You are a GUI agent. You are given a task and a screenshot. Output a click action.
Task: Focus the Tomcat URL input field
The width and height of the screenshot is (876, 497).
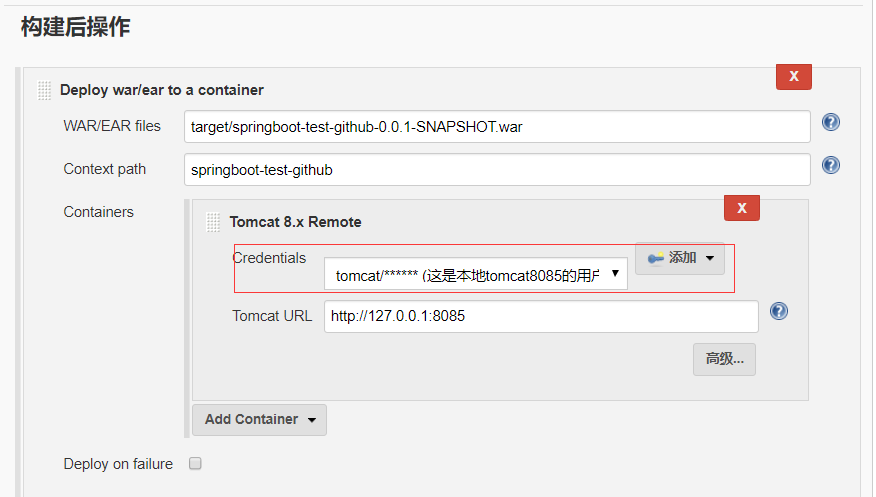pyautogui.click(x=540, y=316)
